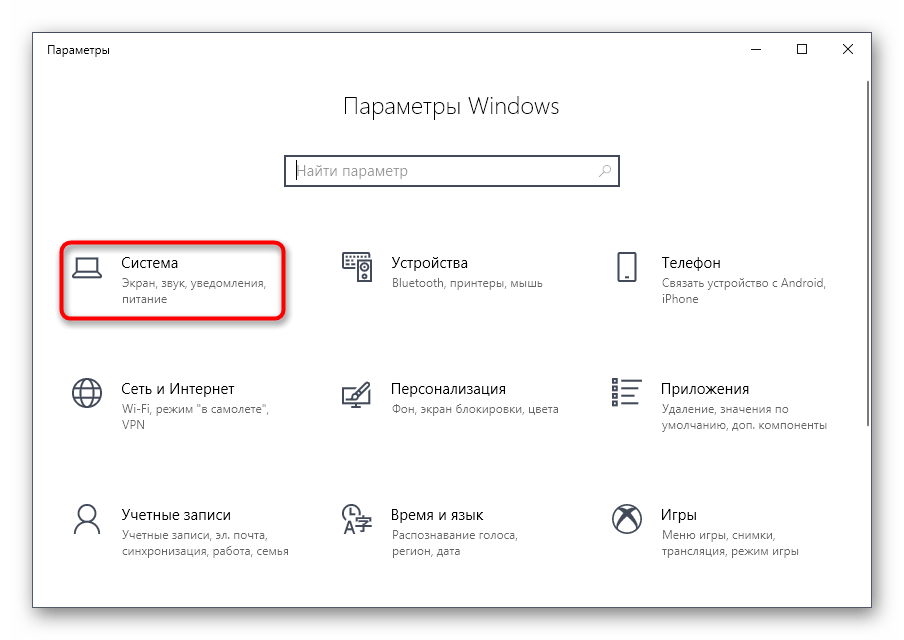Open the Персонализация paintbrush icon
Viewport: 904px width, 640px height.
pyautogui.click(x=356, y=394)
